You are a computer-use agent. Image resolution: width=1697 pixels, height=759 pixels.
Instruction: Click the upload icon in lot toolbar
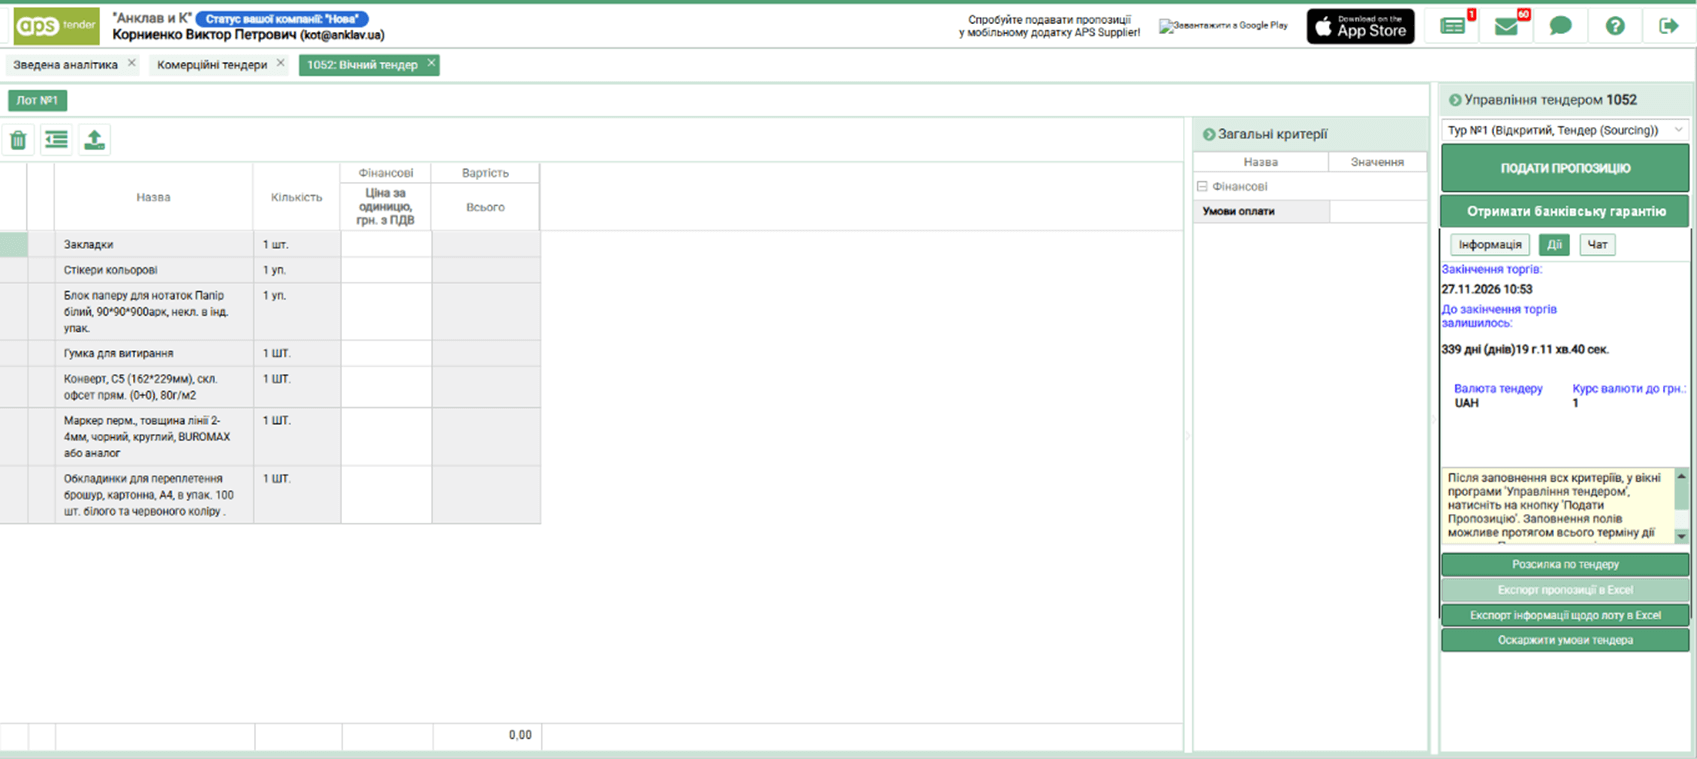94,140
